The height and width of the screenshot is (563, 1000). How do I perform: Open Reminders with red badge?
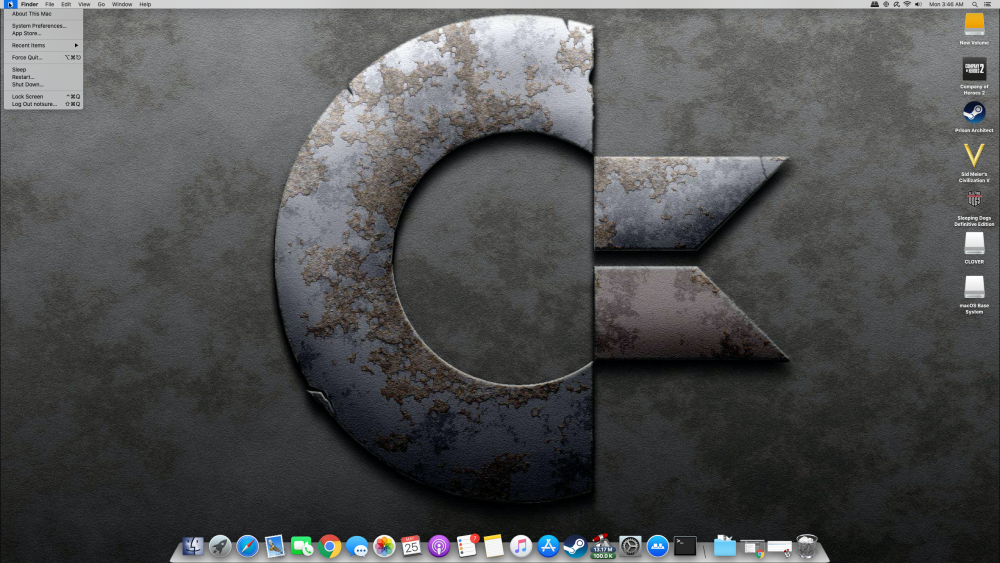[467, 546]
